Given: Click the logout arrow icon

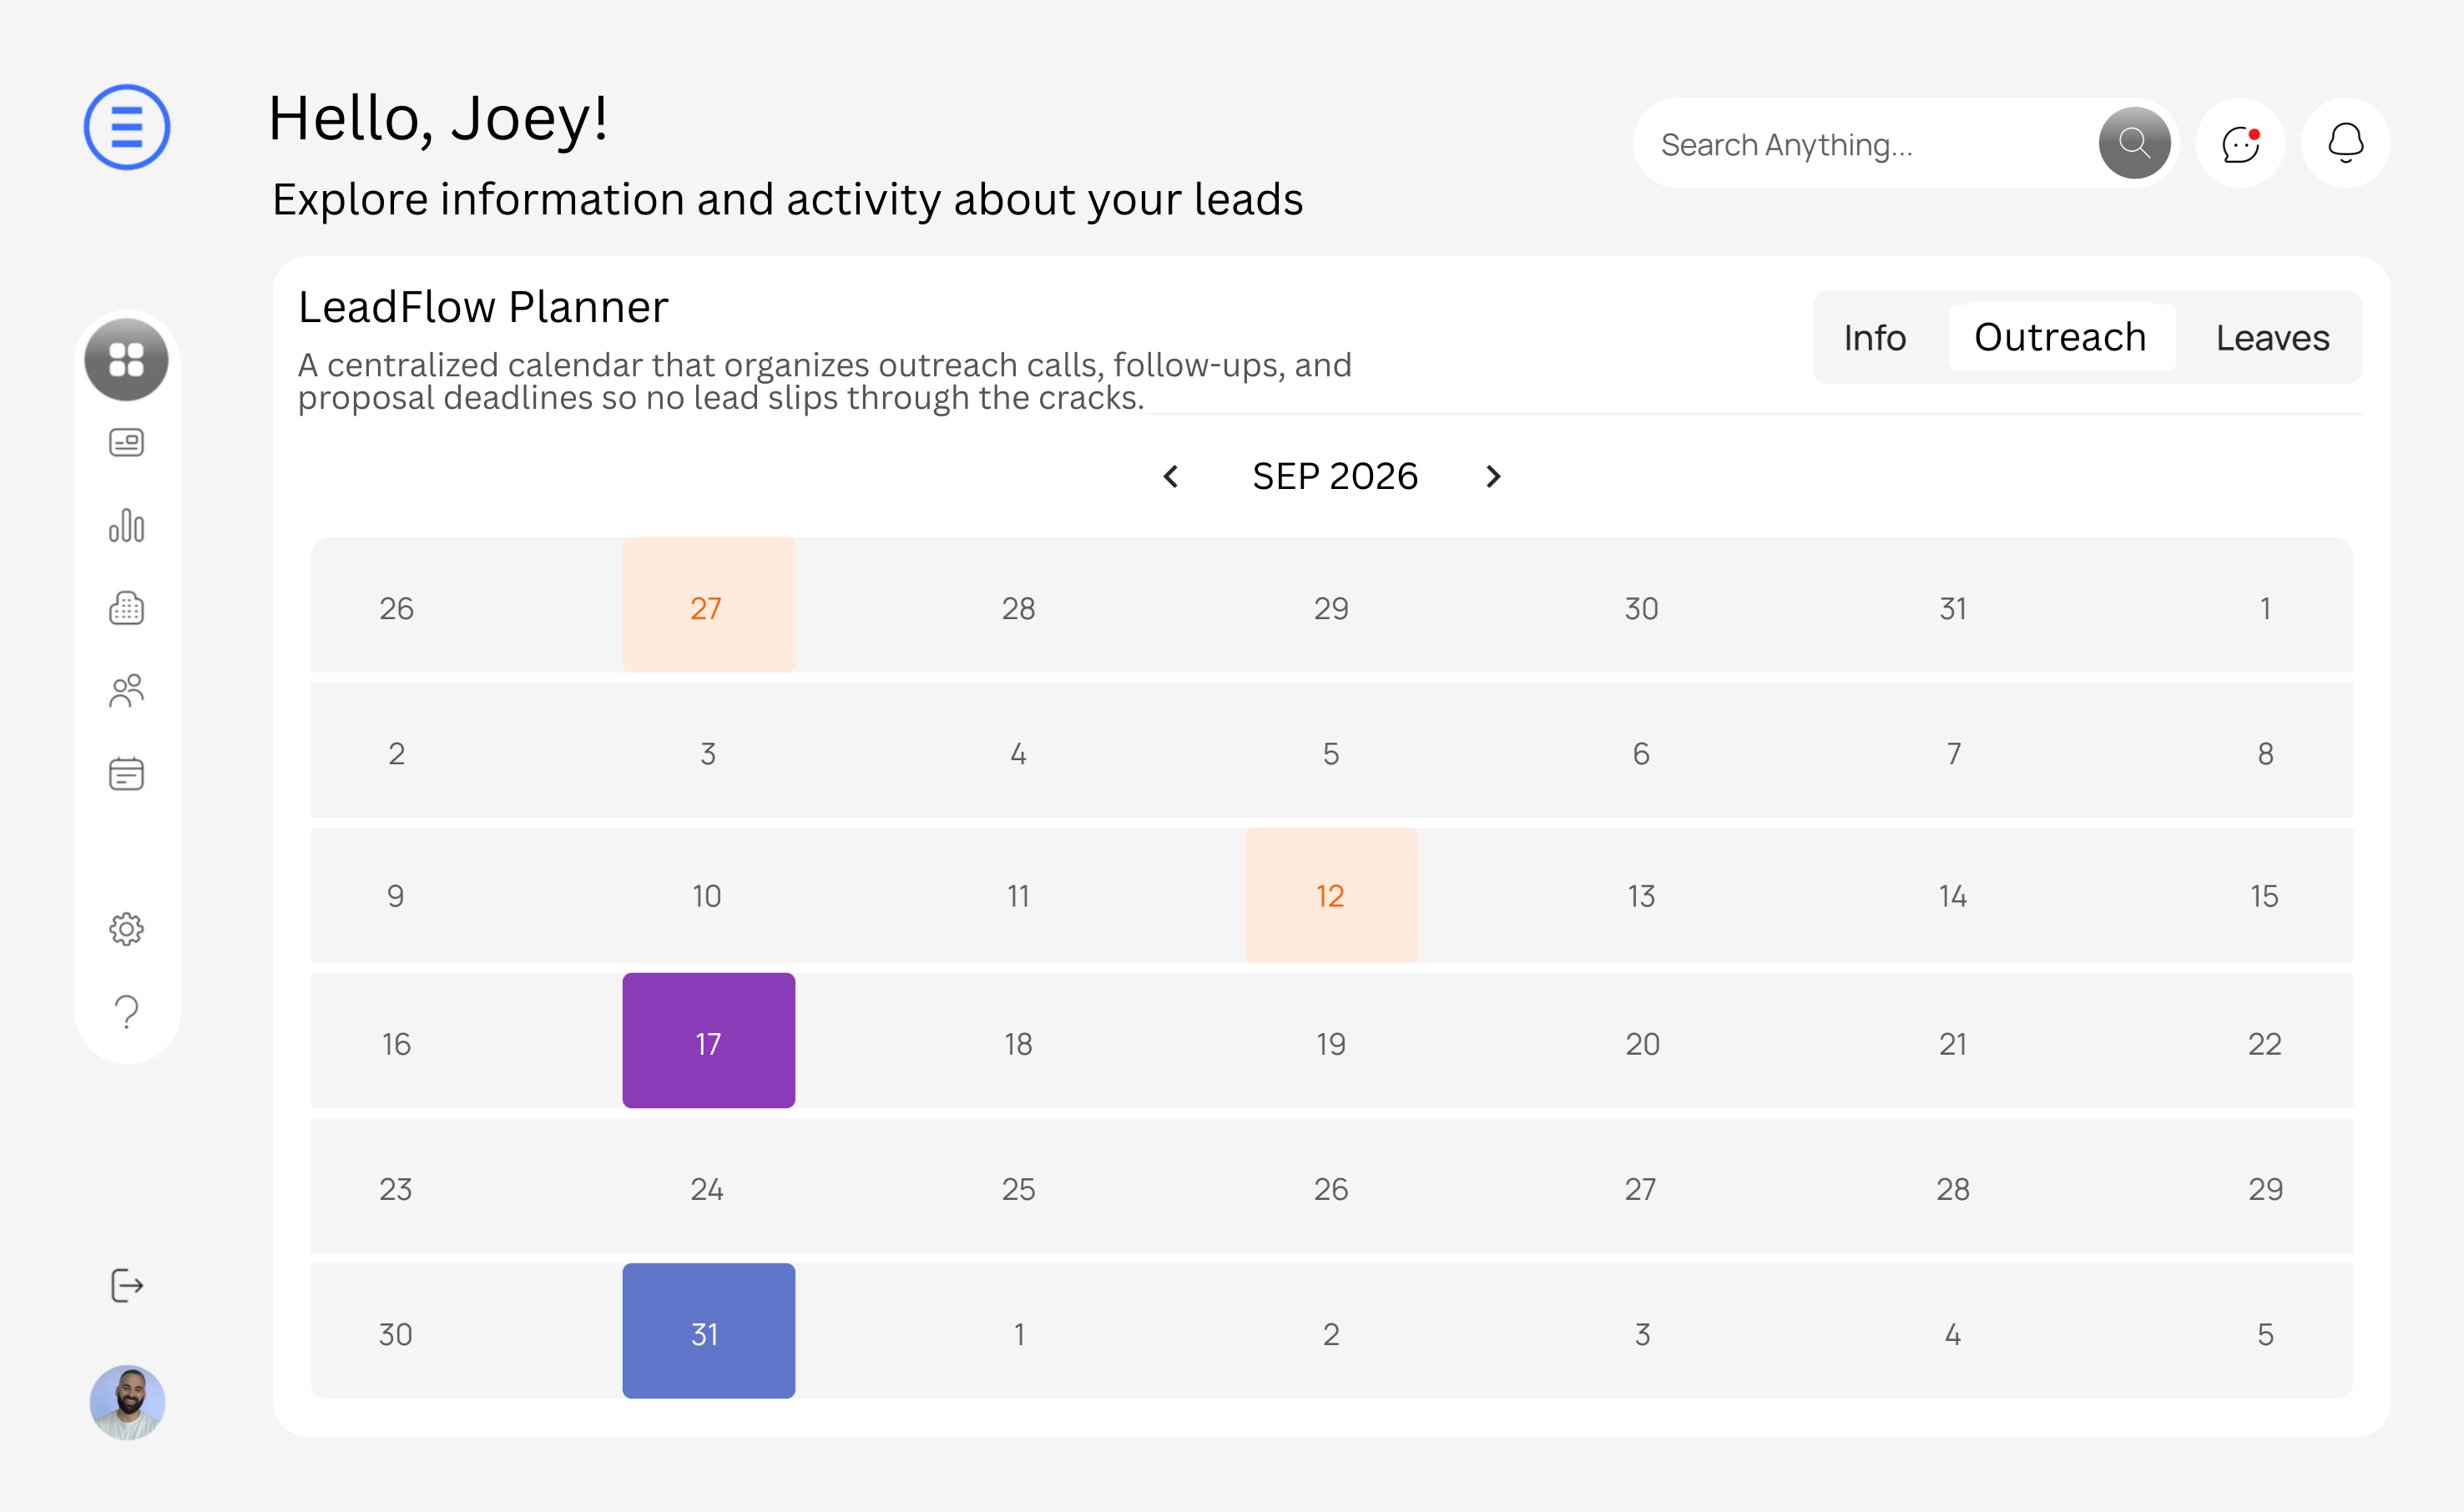Looking at the screenshot, I should click(x=127, y=1285).
